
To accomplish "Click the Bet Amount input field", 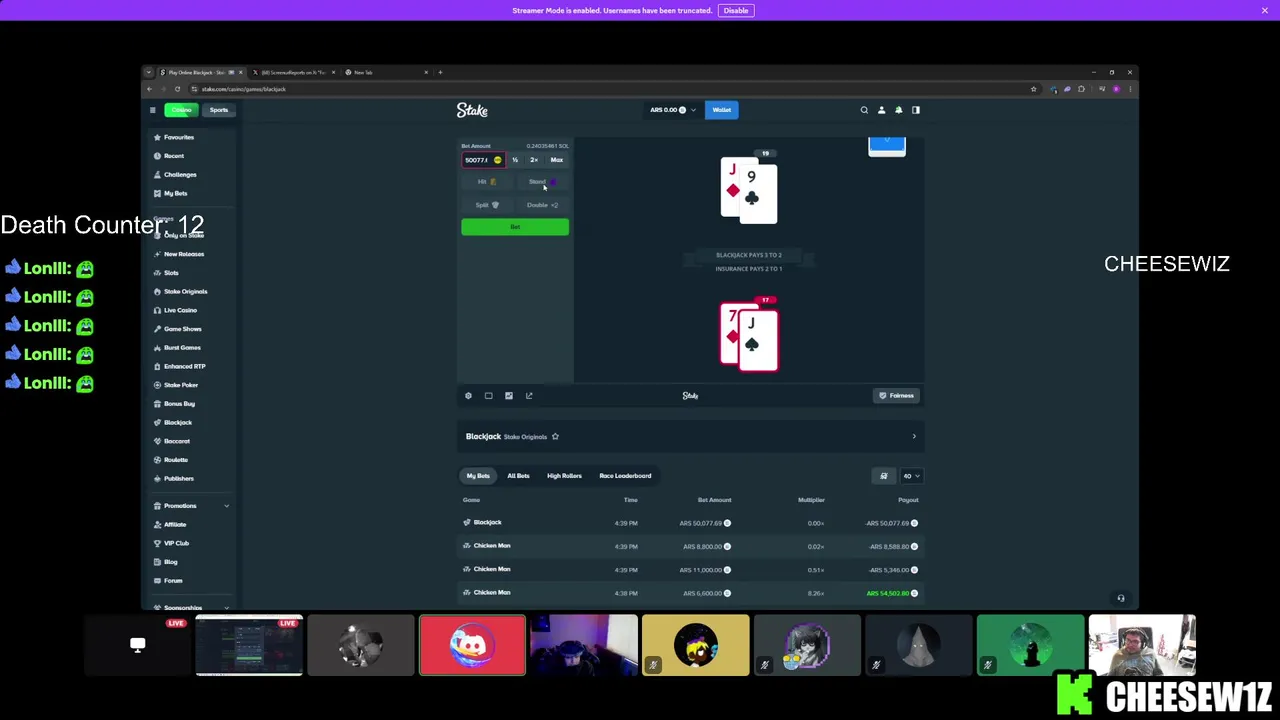I will click(483, 160).
